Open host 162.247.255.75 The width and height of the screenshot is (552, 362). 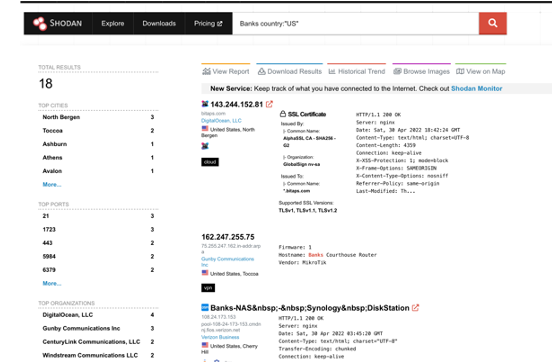(x=228, y=237)
